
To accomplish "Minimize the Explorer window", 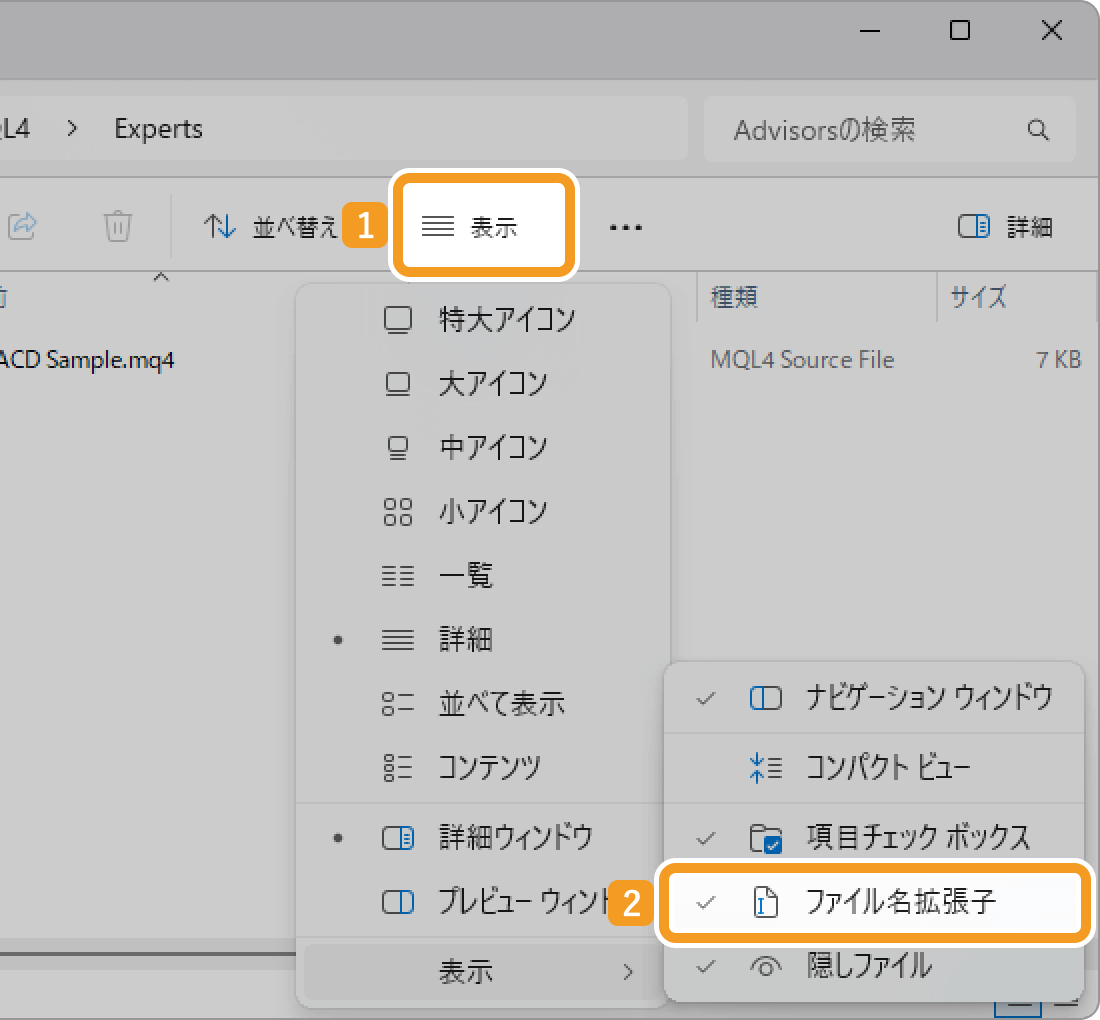I will 870,31.
